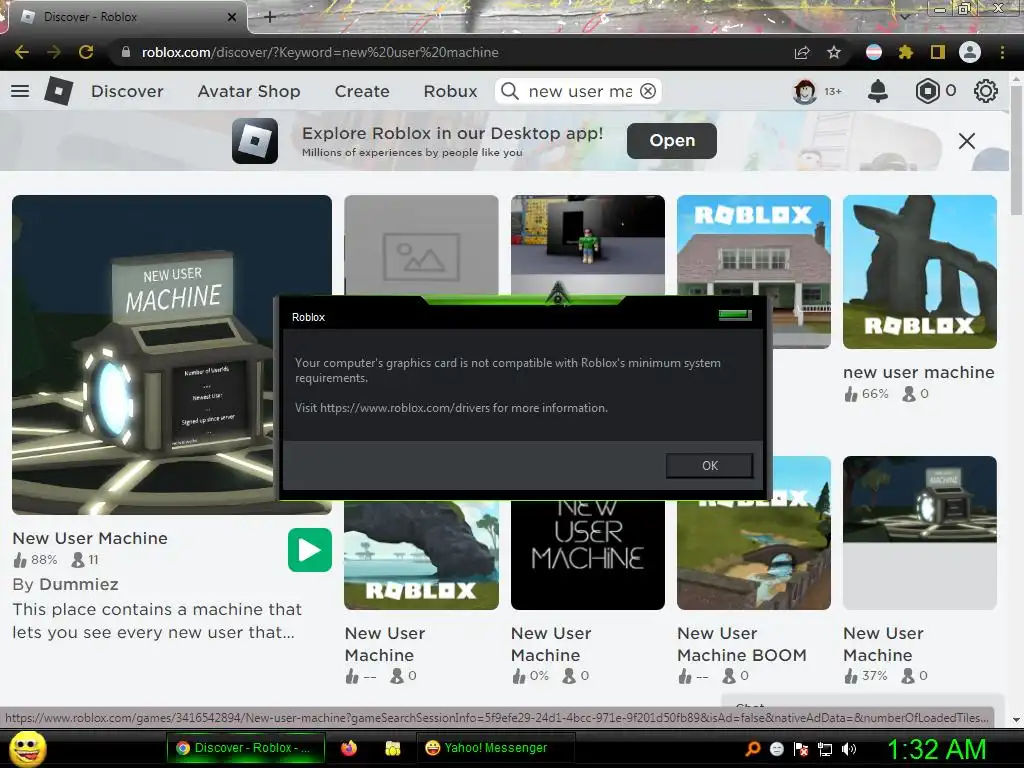Open the Avatar Shop menu item
The width and height of the screenshot is (1024, 768).
point(249,91)
